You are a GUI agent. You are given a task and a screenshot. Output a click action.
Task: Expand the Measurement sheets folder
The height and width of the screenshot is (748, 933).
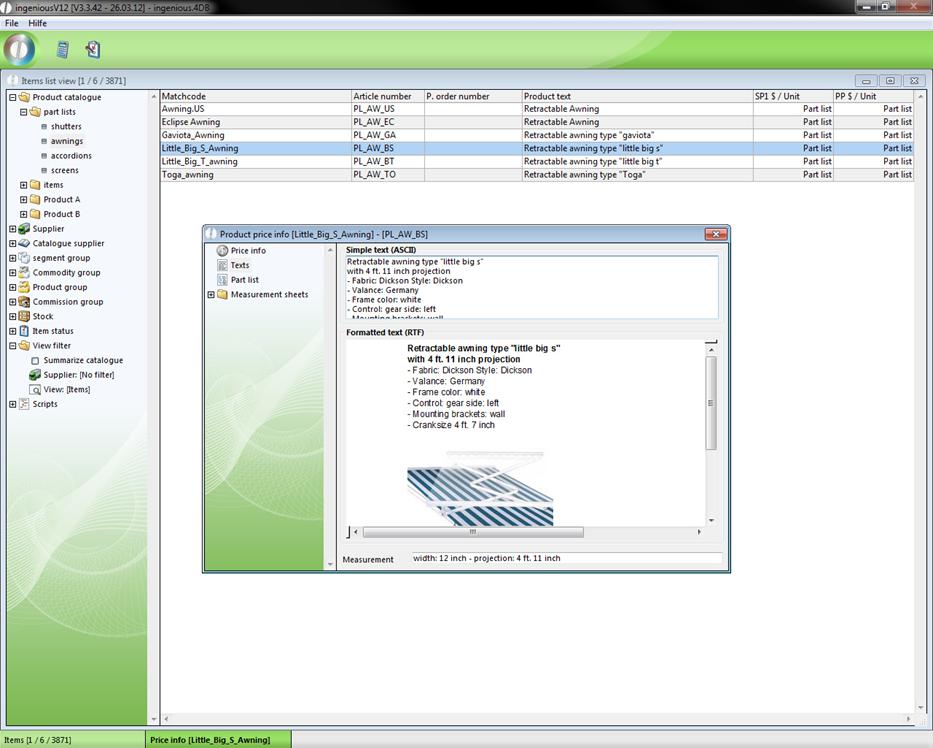click(x=211, y=295)
